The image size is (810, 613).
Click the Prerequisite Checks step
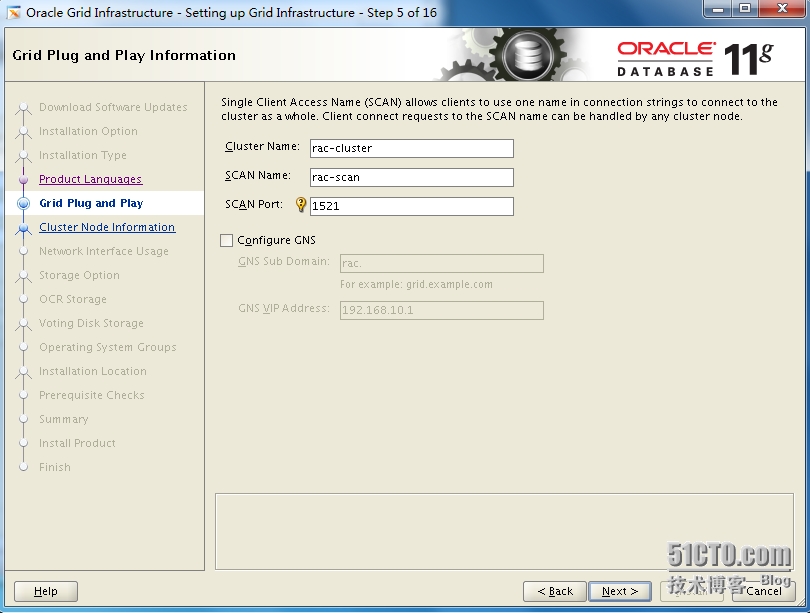(91, 396)
